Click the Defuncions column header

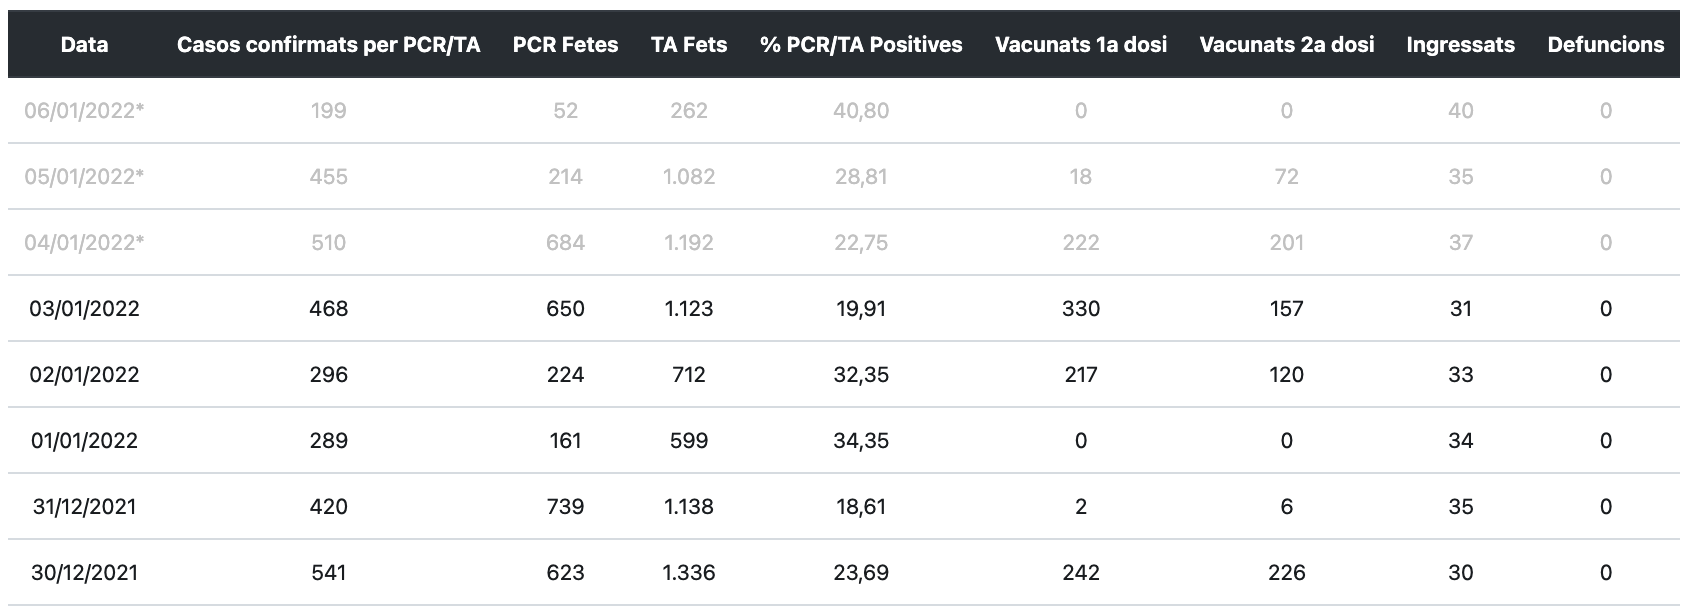point(1605,45)
